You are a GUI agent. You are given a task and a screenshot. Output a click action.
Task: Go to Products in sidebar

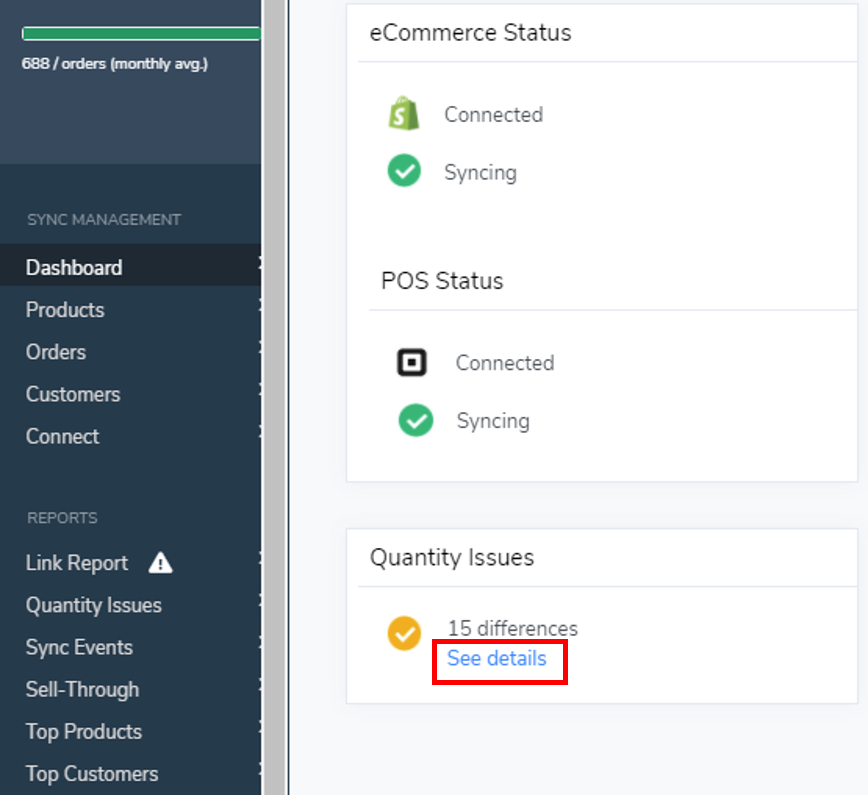coord(65,310)
